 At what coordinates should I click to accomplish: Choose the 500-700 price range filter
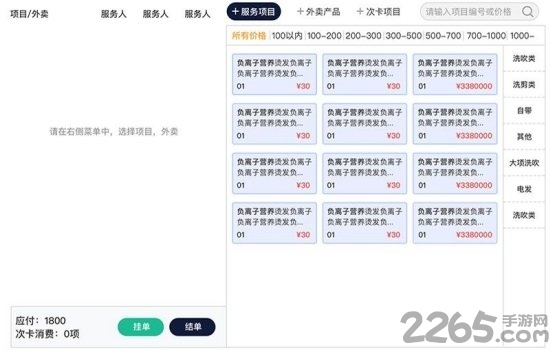pos(443,35)
